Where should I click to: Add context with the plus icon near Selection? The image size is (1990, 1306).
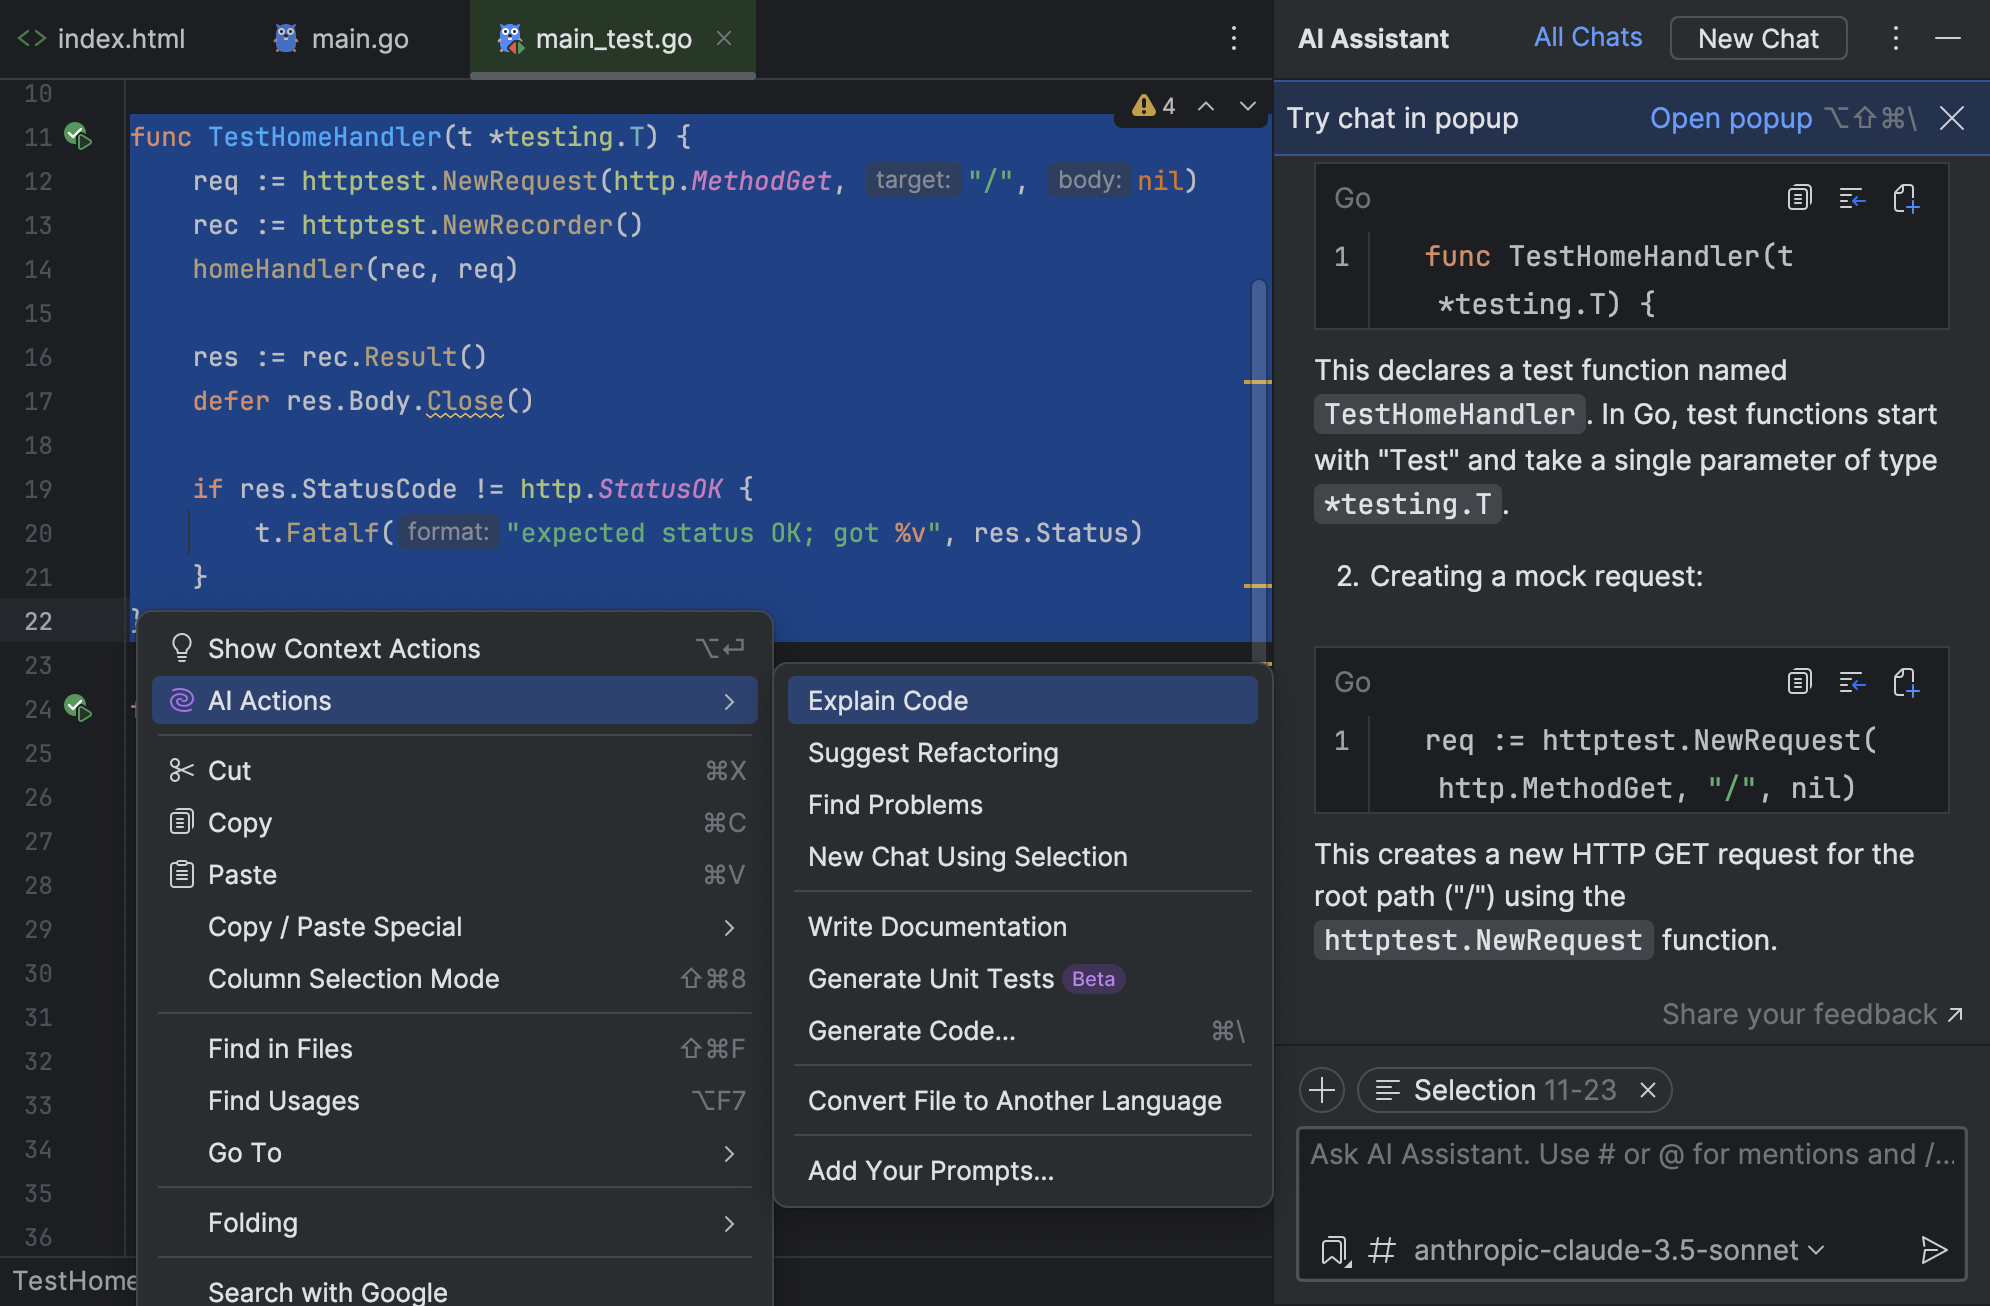pos(1322,1090)
